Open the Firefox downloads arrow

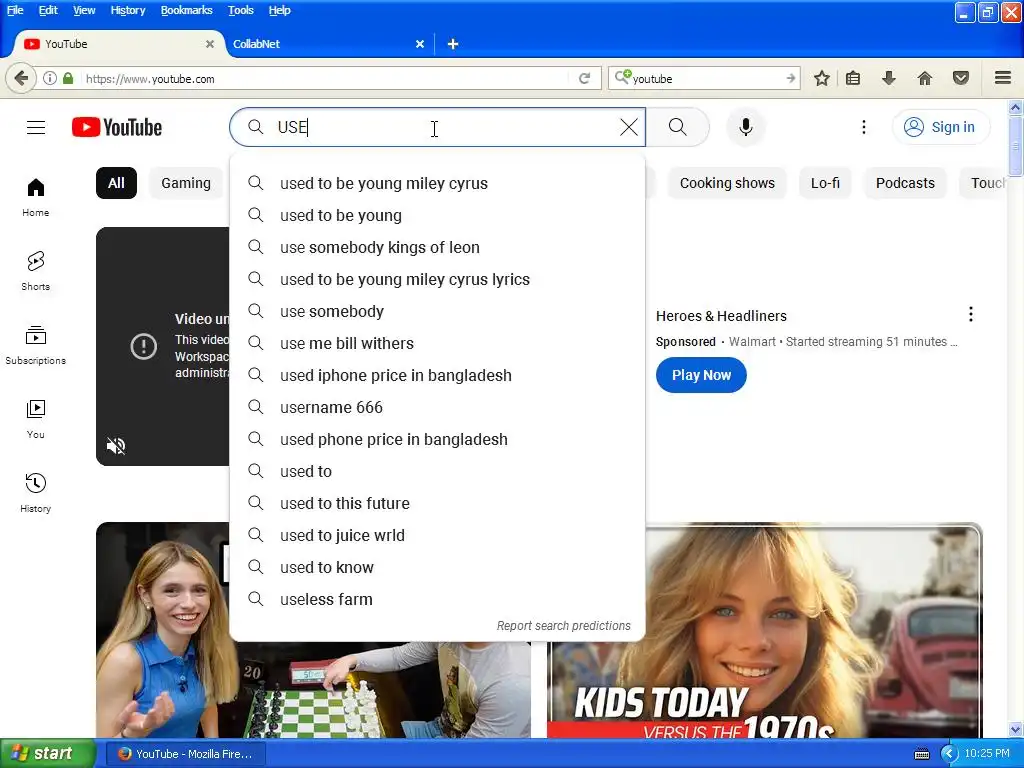point(888,78)
